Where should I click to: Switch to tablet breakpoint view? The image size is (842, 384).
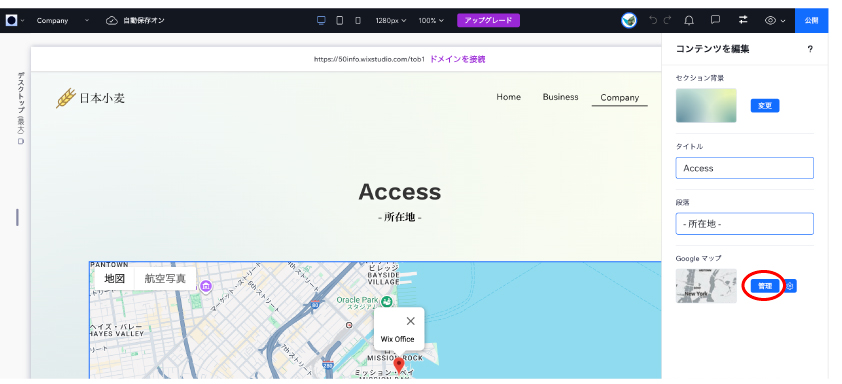[x=339, y=20]
